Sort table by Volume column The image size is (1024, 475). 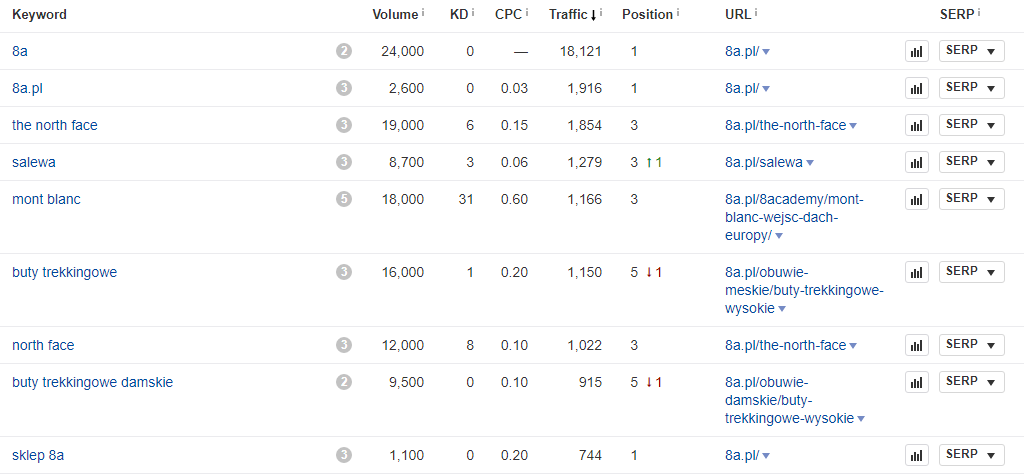click(394, 14)
